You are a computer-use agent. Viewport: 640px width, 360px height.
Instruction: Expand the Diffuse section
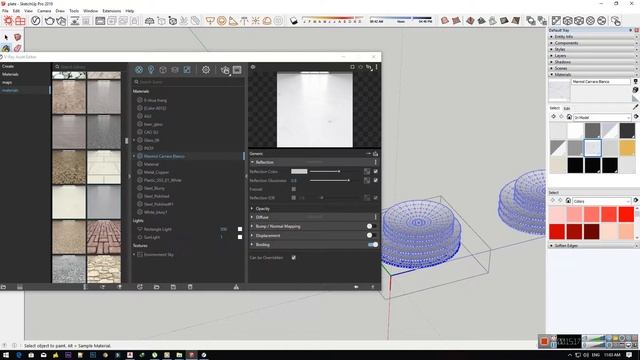(252, 217)
